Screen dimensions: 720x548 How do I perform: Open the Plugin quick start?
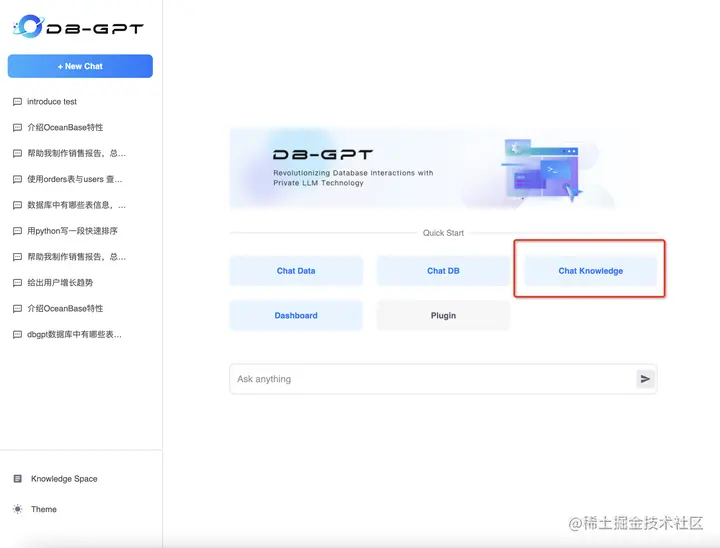coord(443,316)
